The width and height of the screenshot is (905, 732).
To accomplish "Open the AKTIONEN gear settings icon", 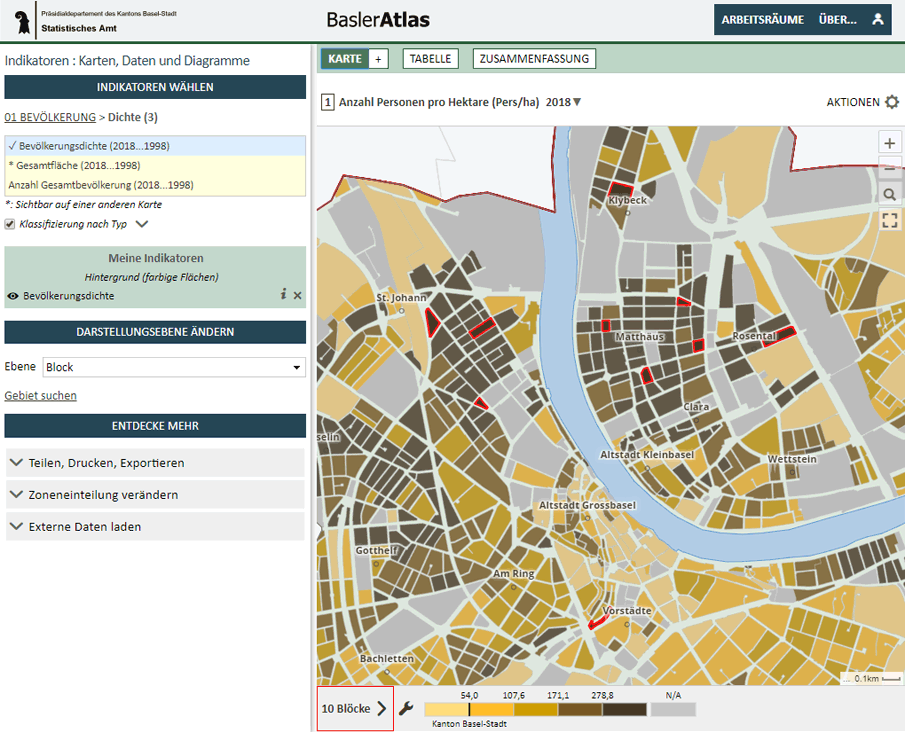I will [892, 102].
